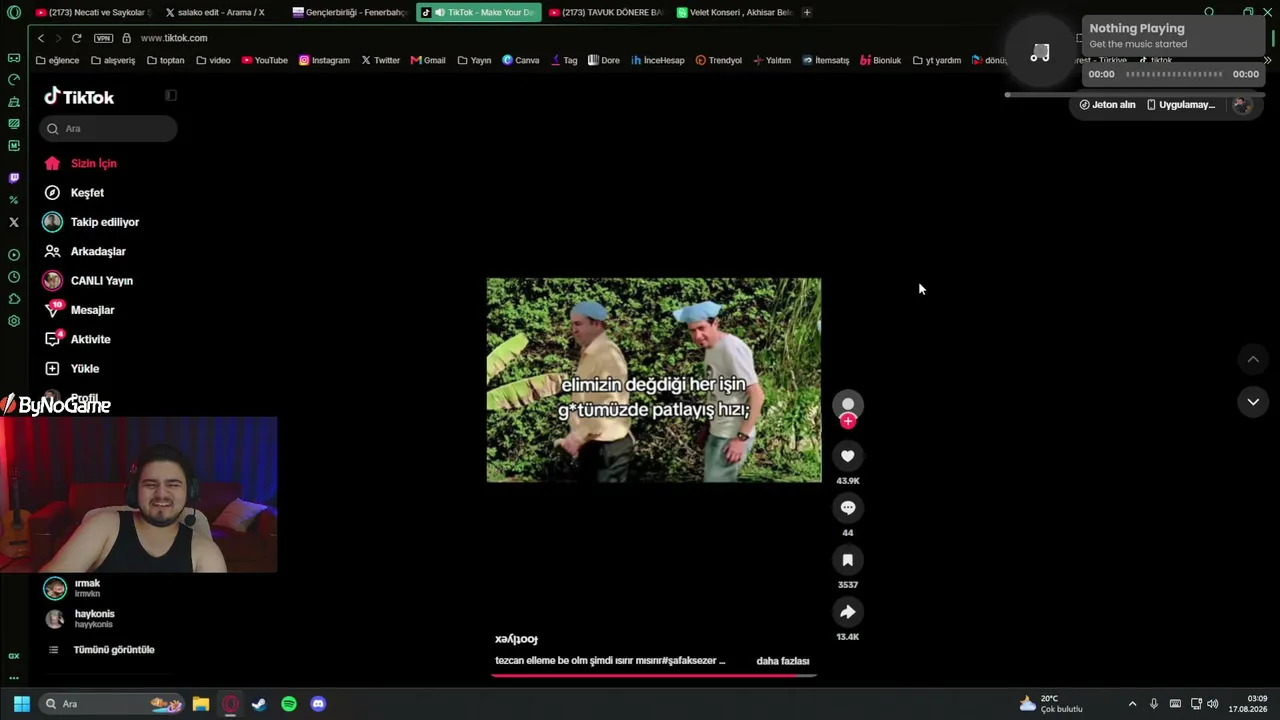The width and height of the screenshot is (1280, 720).
Task: Go to the previous video with the up arrow
Action: [x=1253, y=359]
